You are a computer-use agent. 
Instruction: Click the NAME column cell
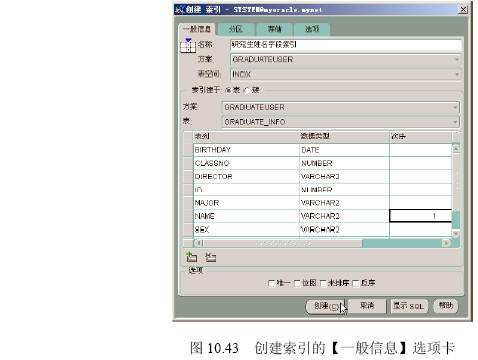(247, 216)
